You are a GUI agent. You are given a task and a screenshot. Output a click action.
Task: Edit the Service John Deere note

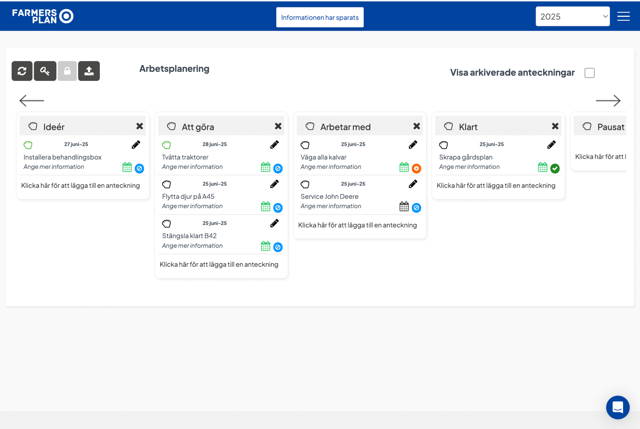coord(412,184)
